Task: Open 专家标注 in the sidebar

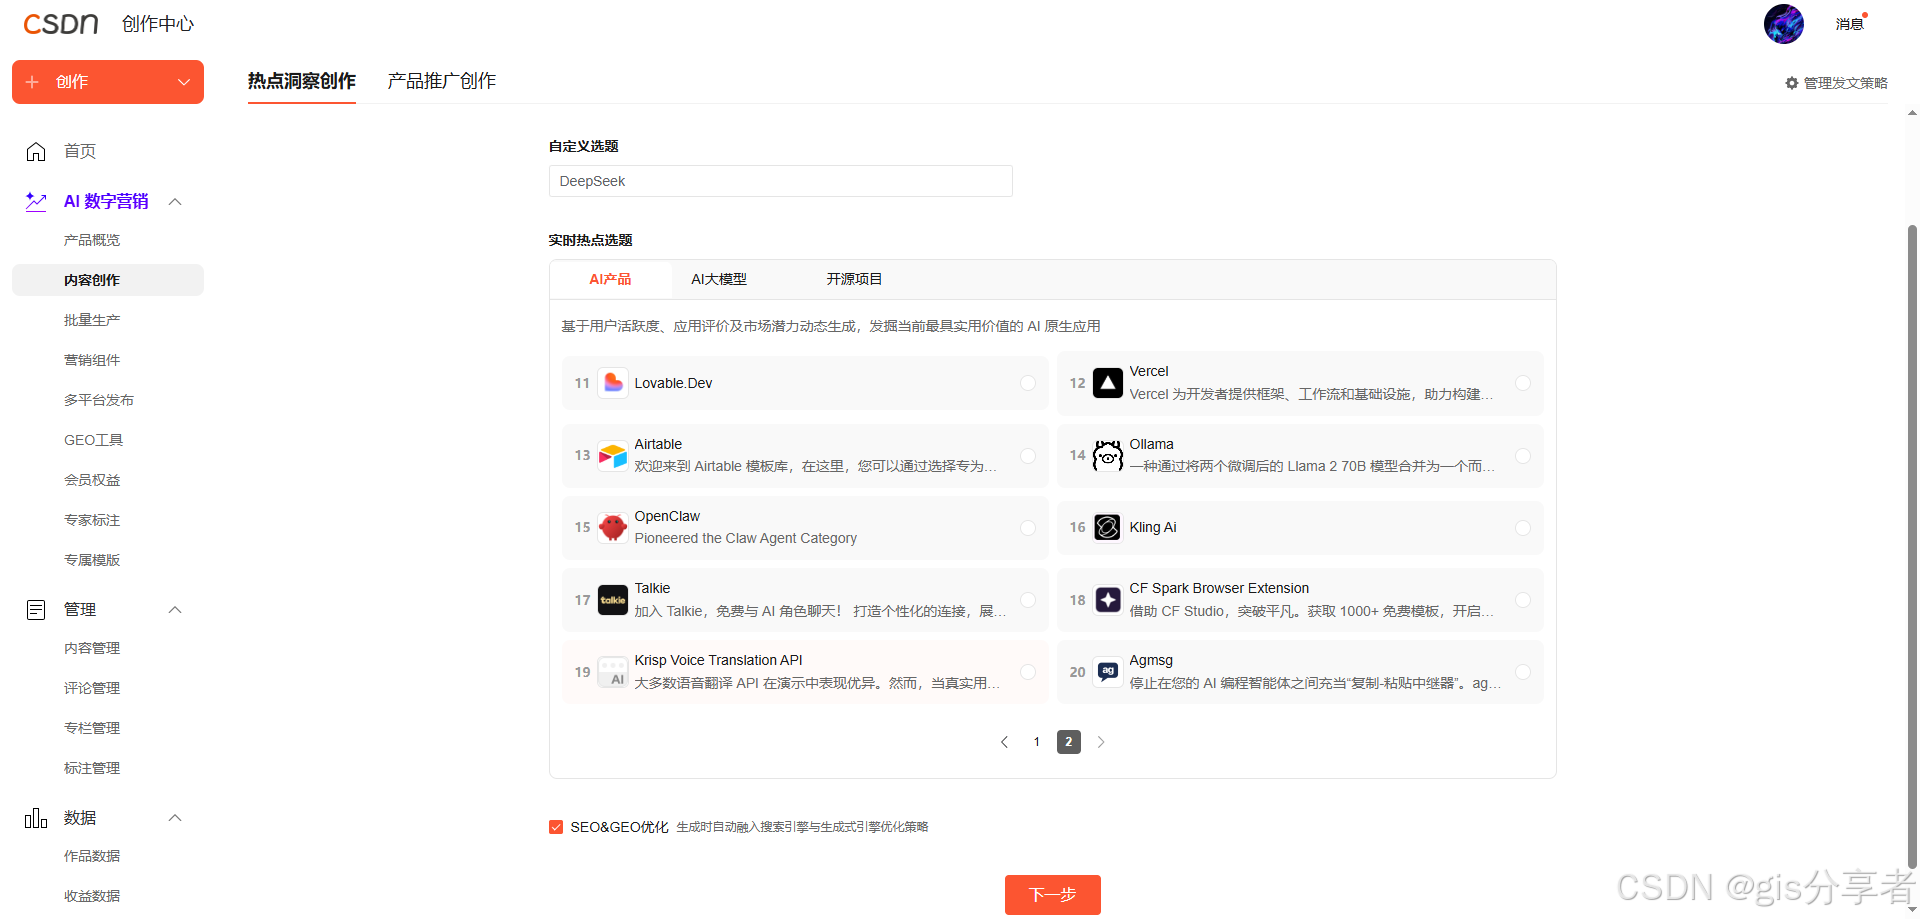Action: click(92, 520)
